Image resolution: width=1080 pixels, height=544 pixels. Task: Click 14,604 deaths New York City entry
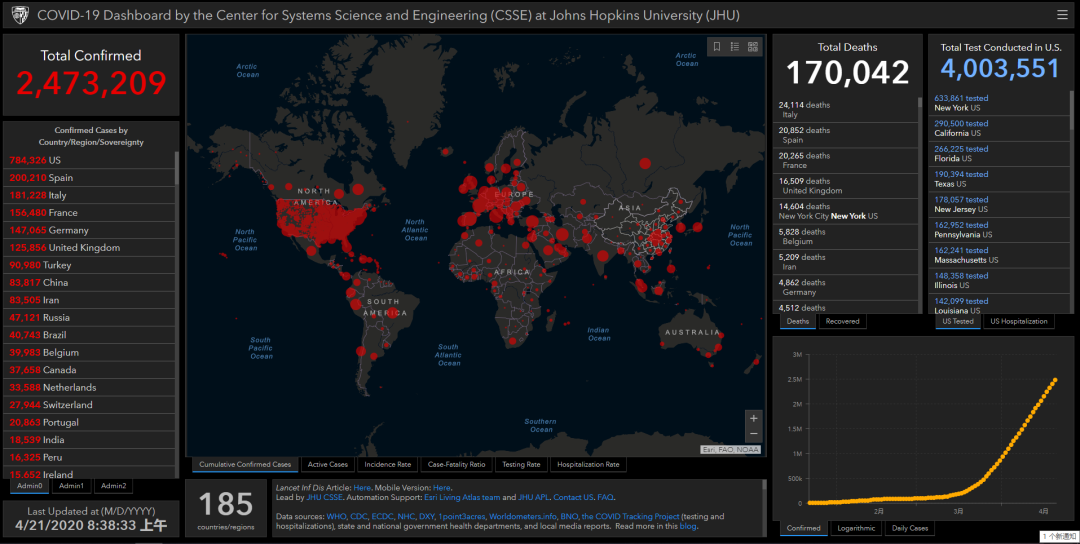pyautogui.click(x=845, y=211)
